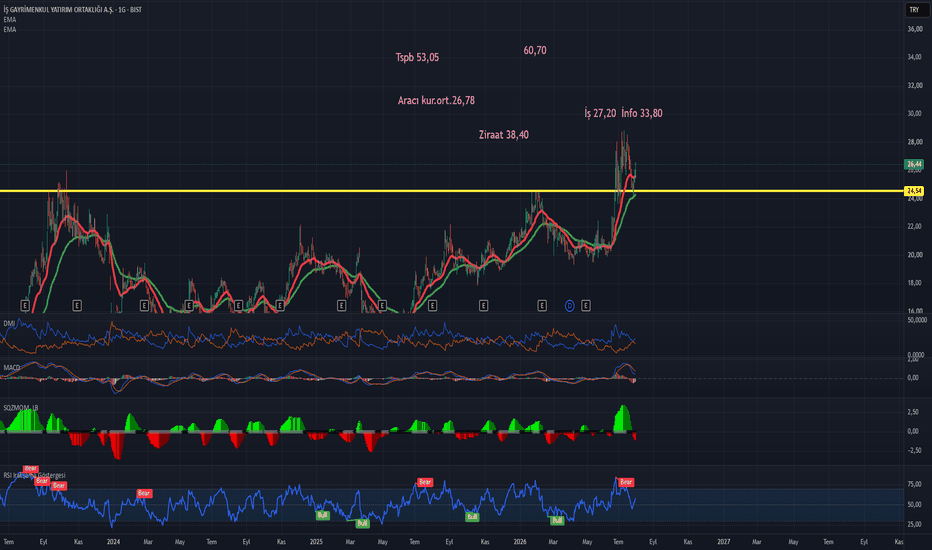932x550 pixels.
Task: Select the leftmost earnings E marker on the chart
Action: [x=25, y=306]
